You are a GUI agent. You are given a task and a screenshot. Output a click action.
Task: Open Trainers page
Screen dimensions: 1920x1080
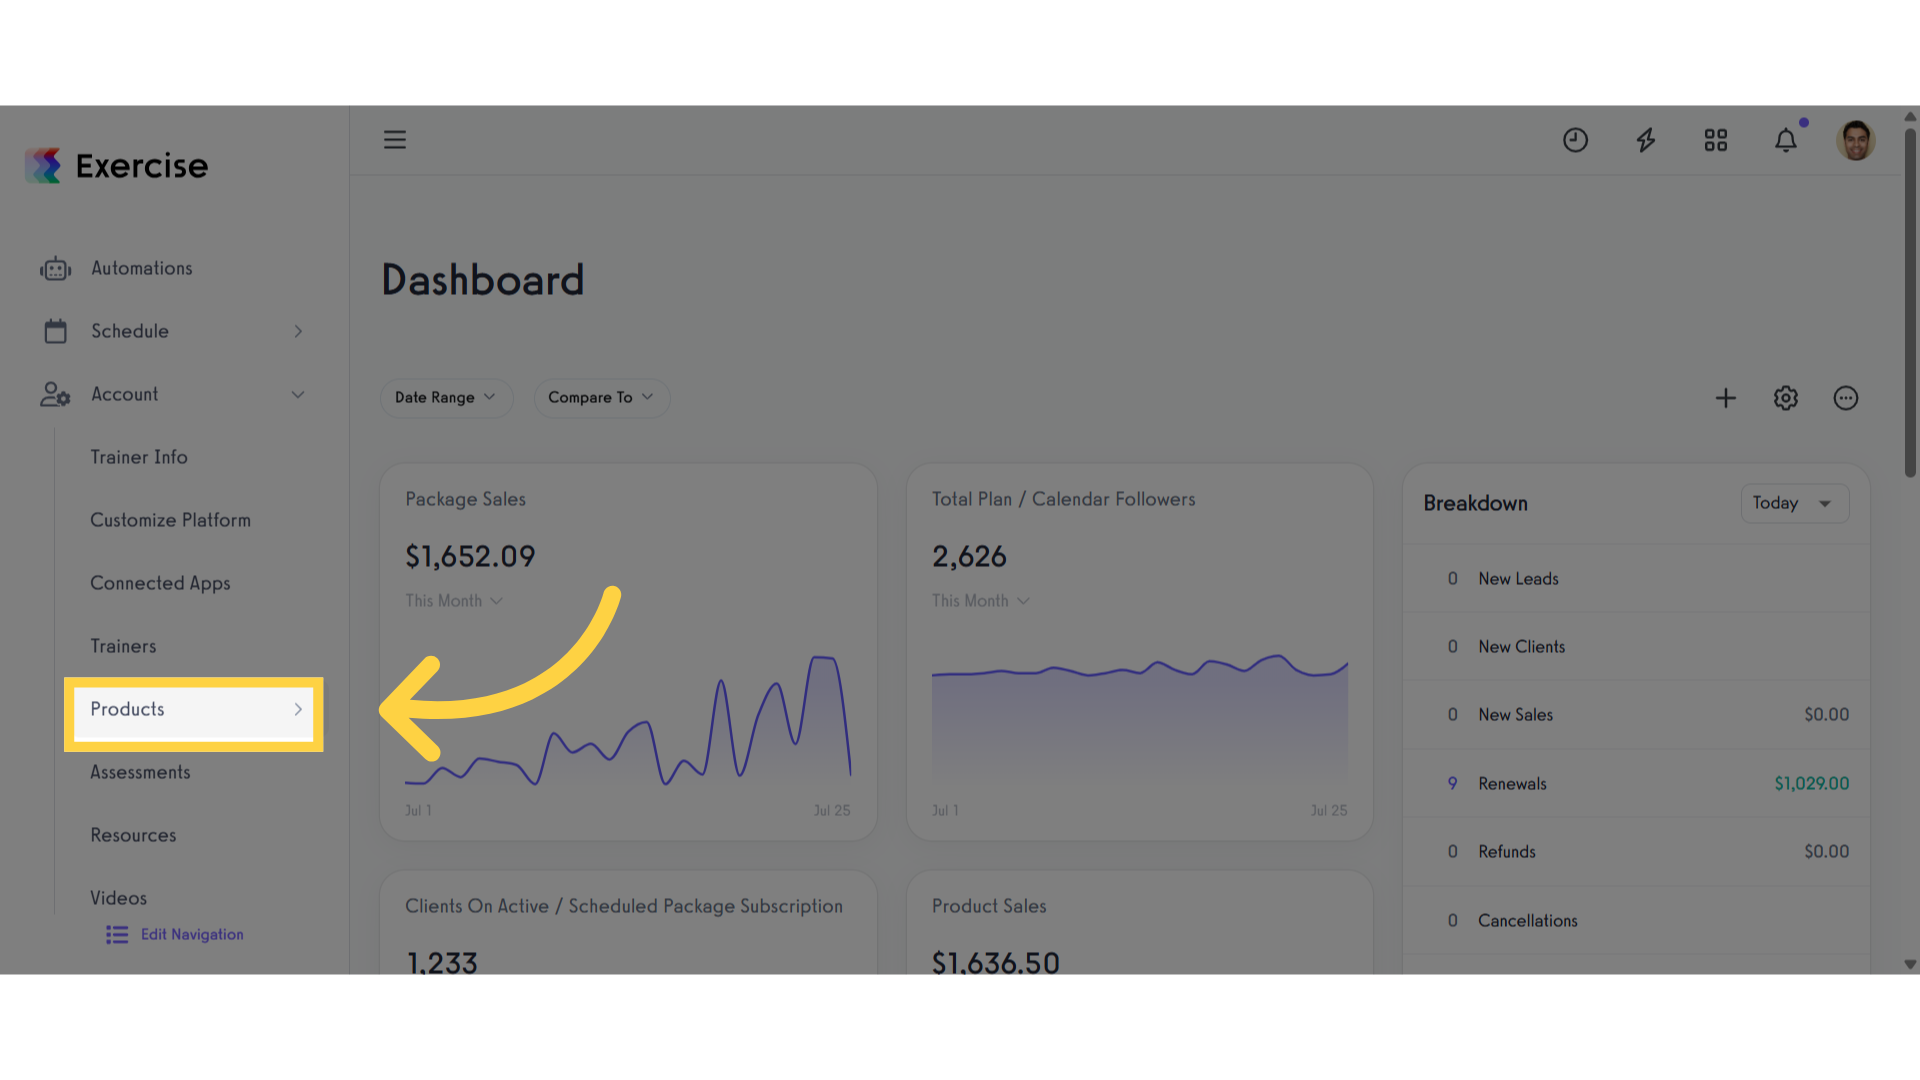click(x=124, y=646)
